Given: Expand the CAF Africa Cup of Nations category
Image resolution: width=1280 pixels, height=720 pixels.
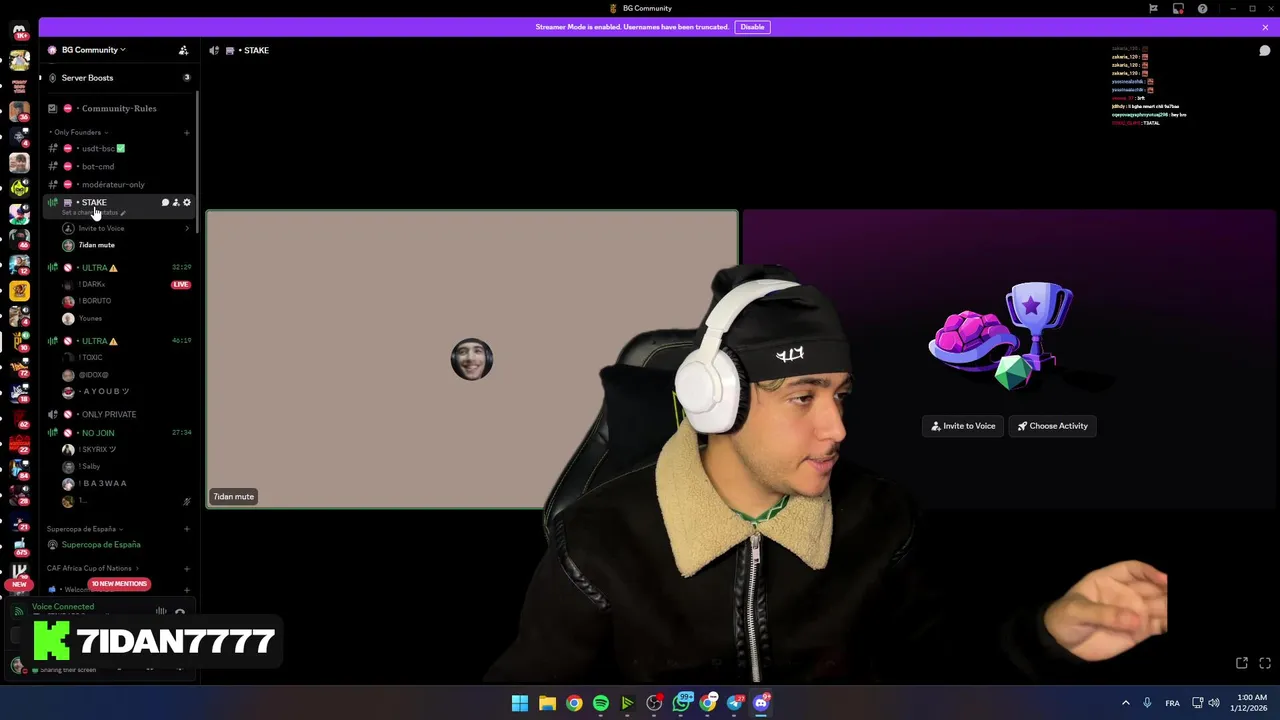Looking at the screenshot, I should pos(92,568).
